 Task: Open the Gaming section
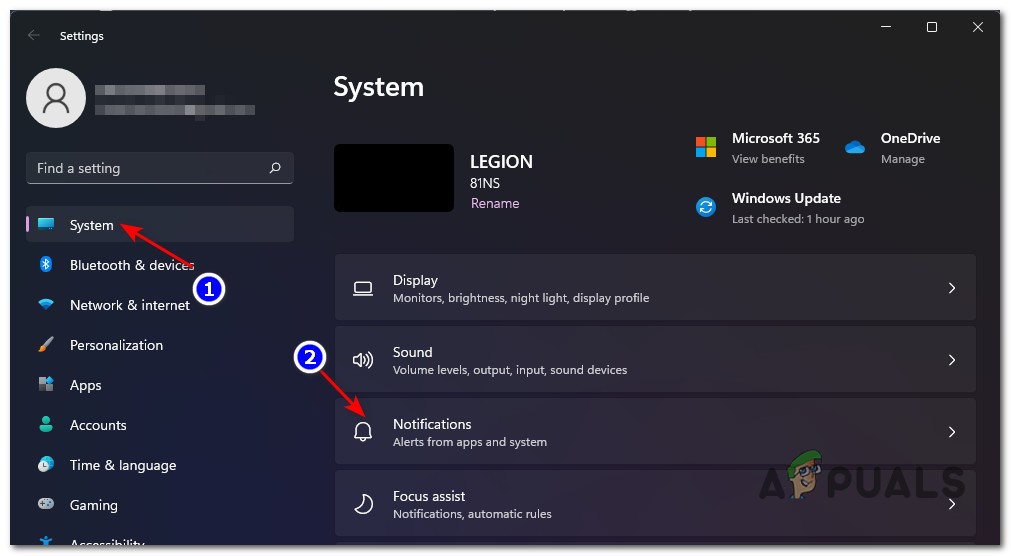tap(160, 504)
